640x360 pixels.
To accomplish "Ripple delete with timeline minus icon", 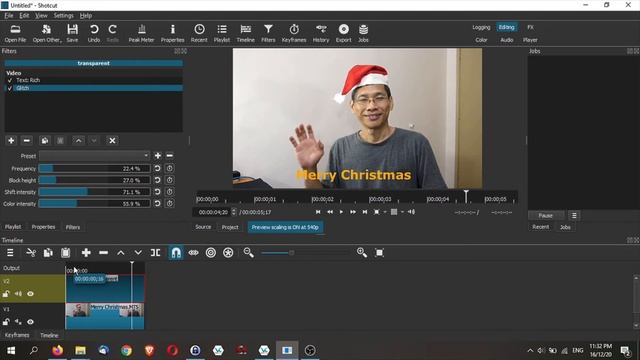I will (x=104, y=253).
